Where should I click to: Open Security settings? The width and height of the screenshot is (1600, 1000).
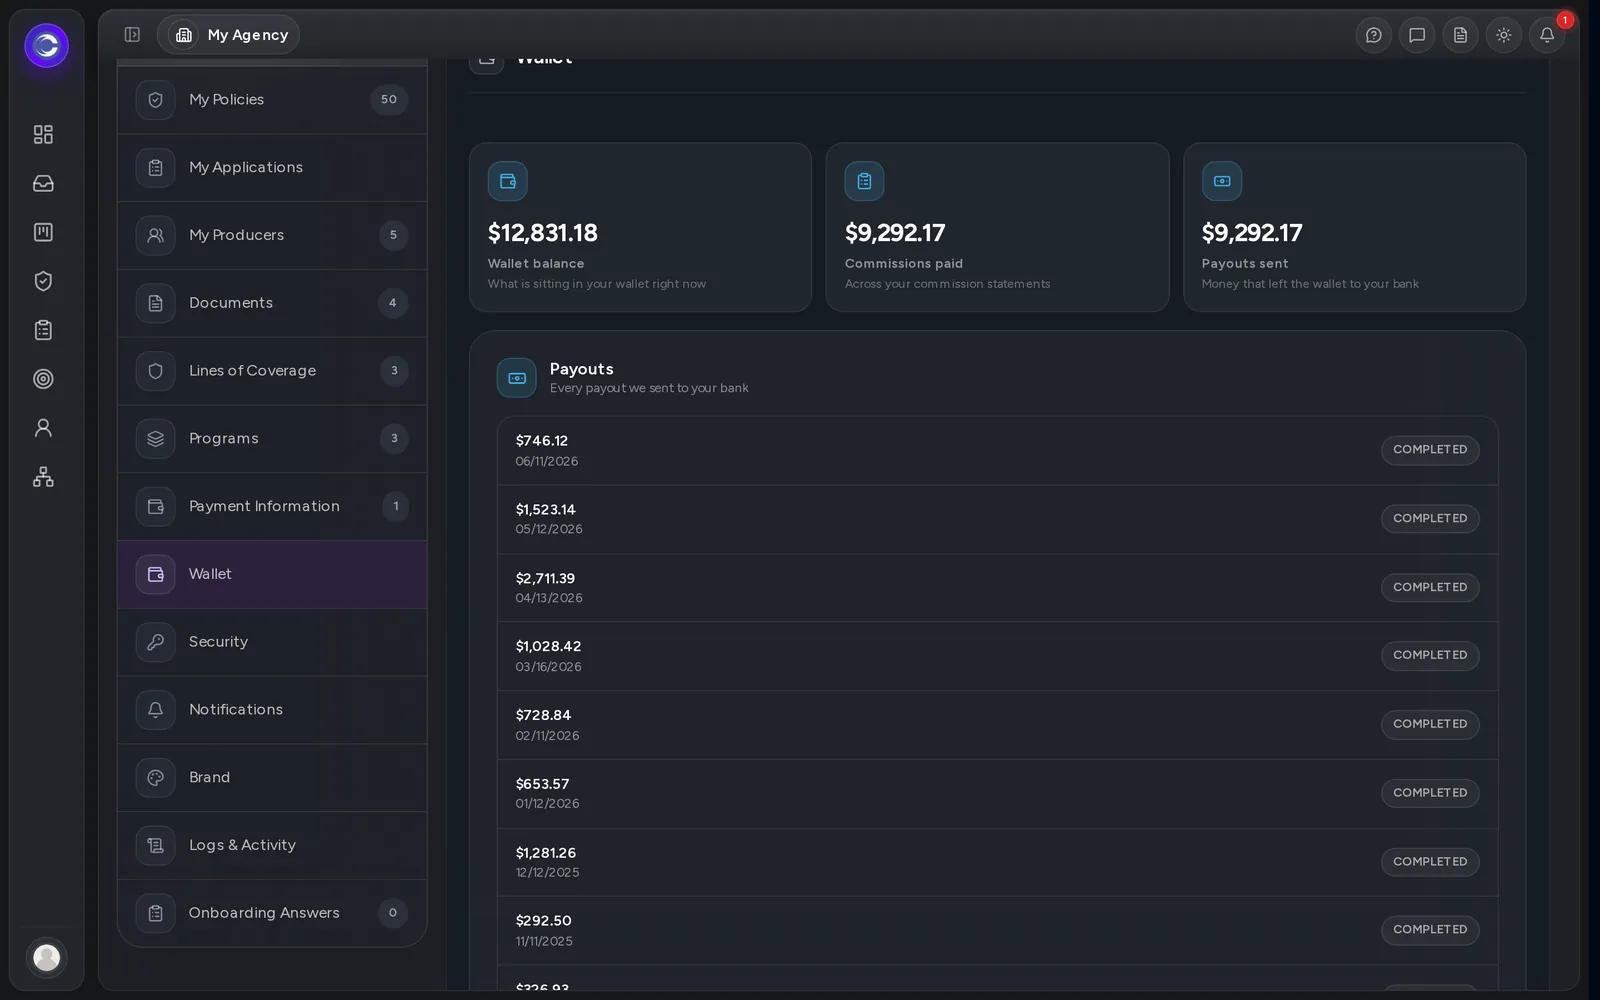[272, 642]
